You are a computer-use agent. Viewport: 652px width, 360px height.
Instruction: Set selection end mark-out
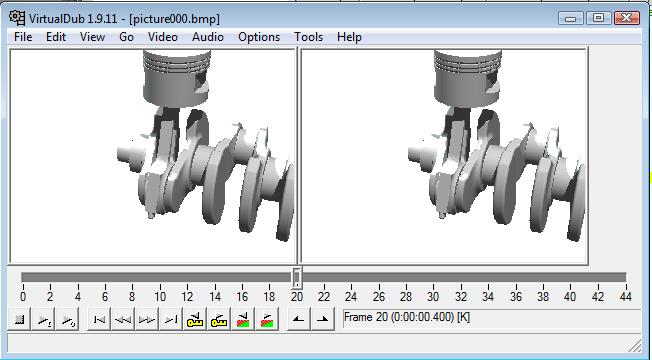323,320
